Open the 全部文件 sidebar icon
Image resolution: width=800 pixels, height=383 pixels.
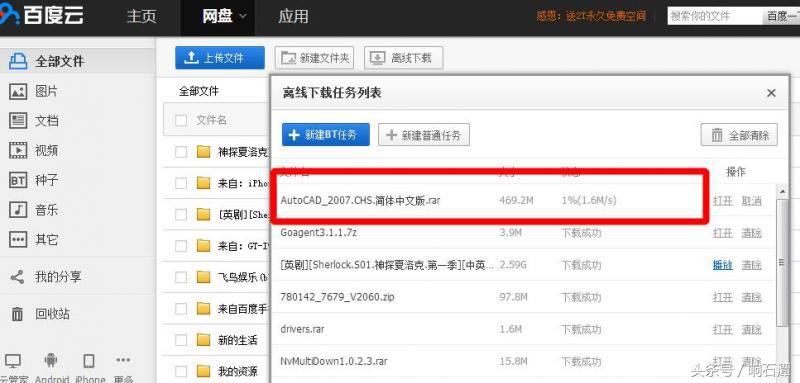pos(18,61)
